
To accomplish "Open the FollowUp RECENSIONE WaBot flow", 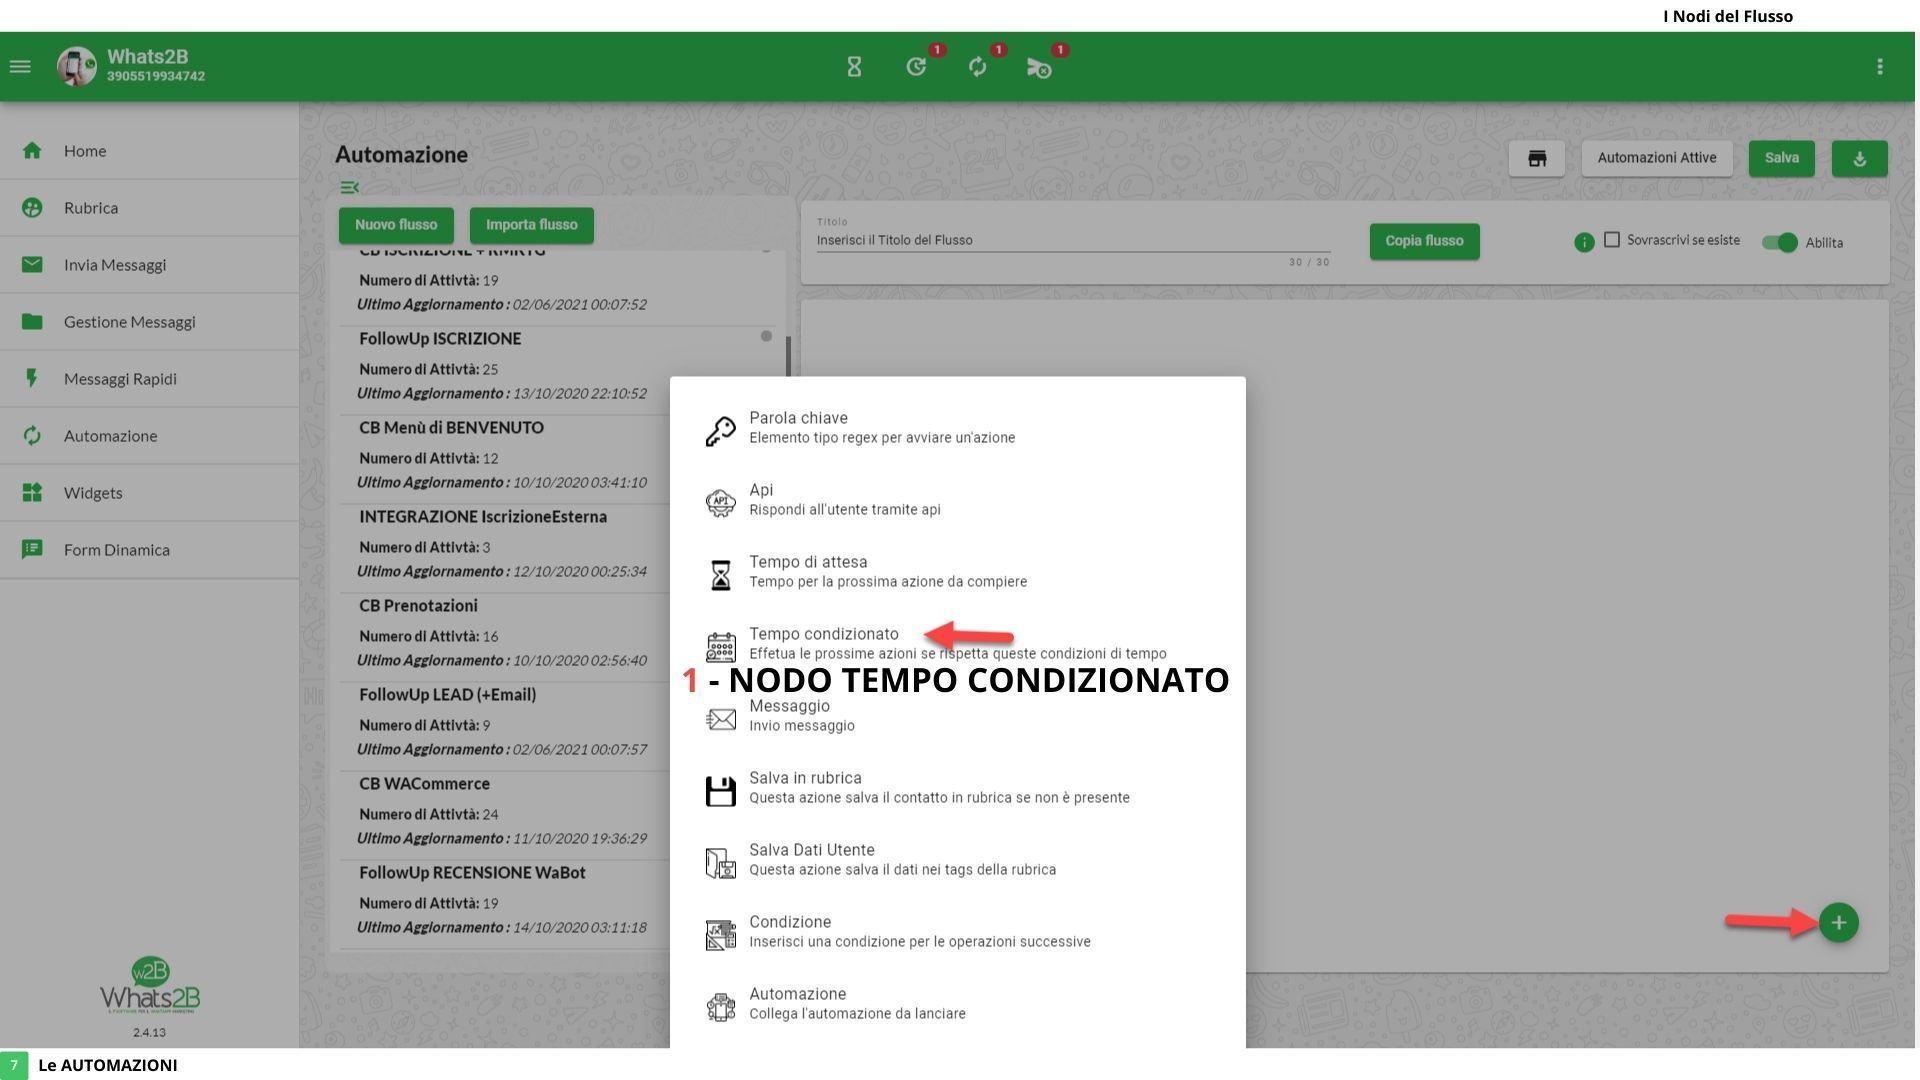I will (505, 904).
